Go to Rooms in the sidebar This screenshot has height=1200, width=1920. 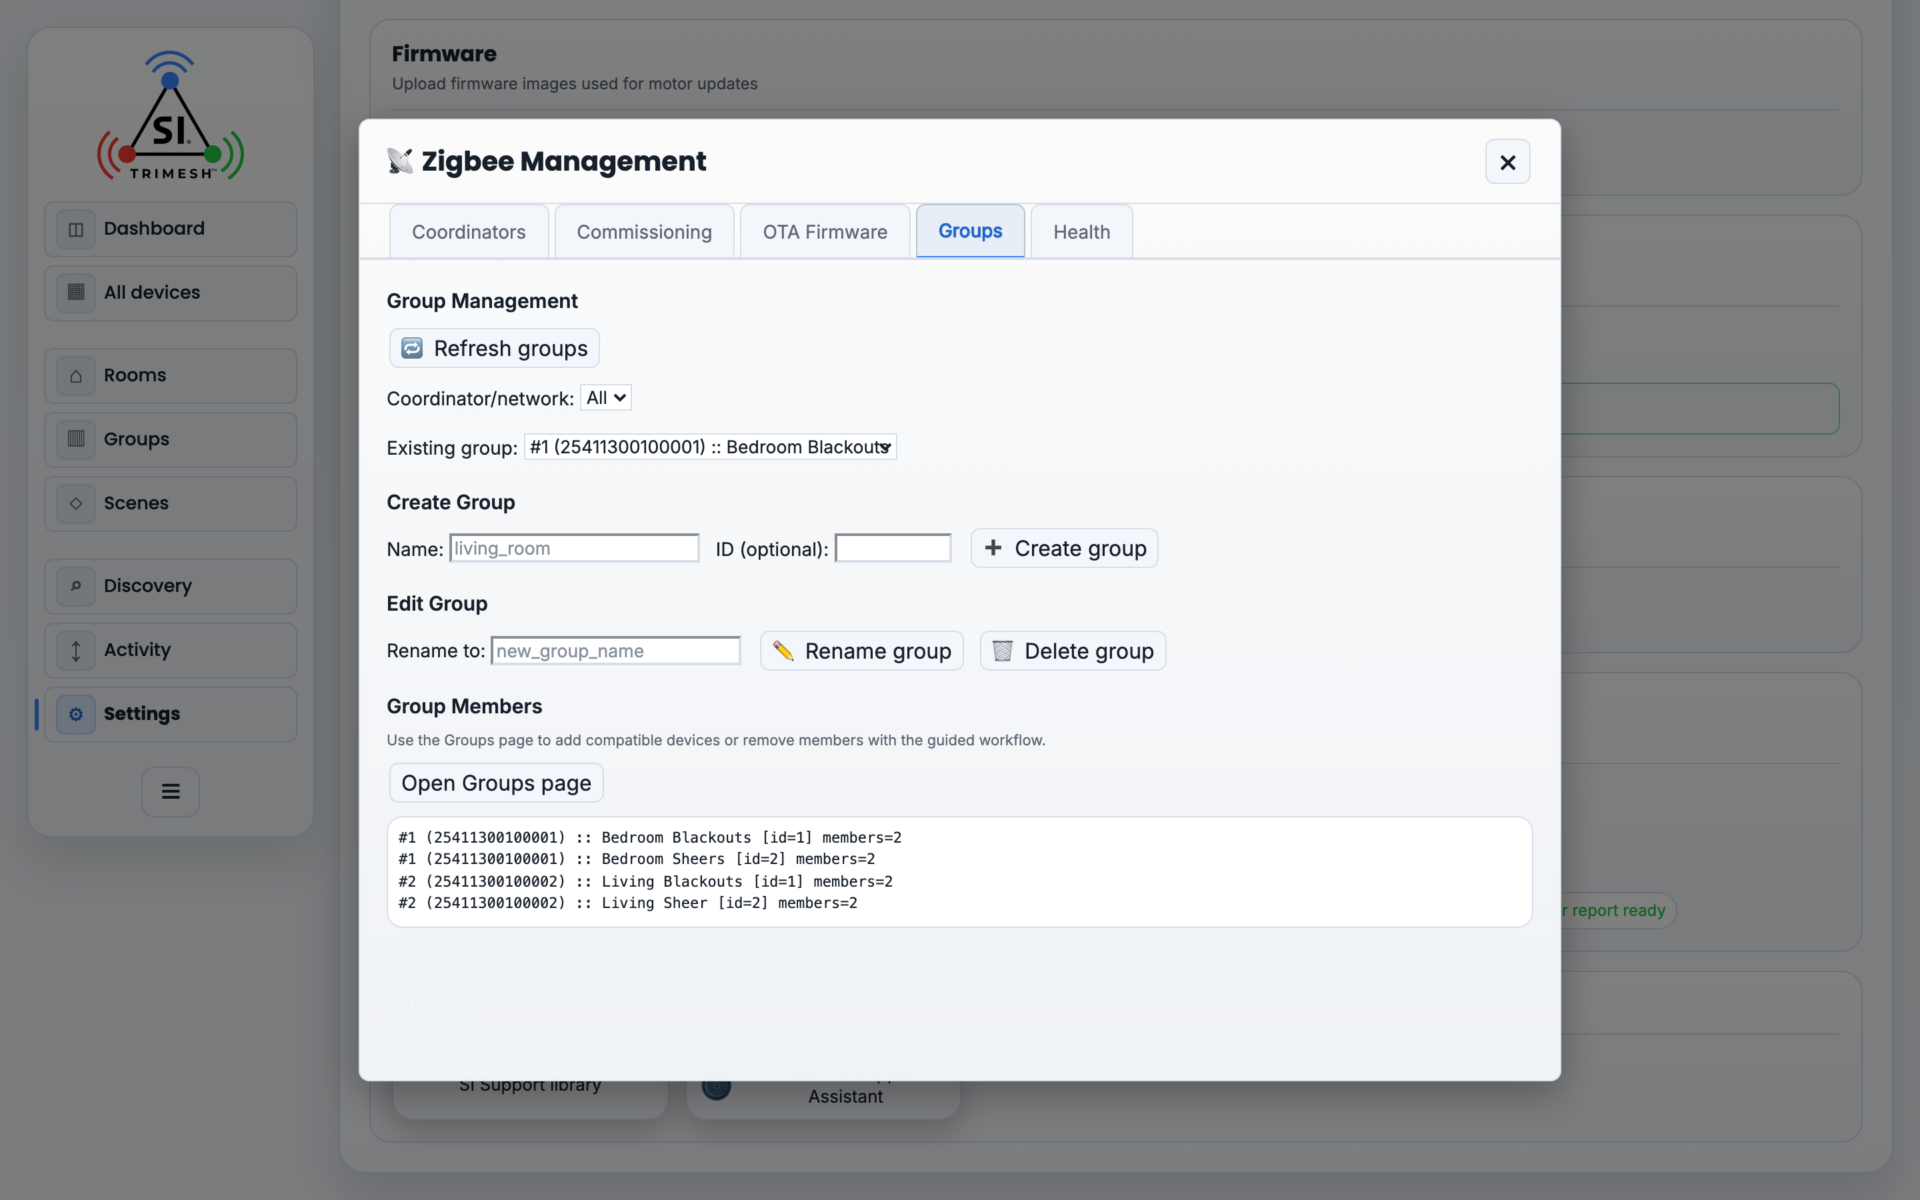(171, 376)
